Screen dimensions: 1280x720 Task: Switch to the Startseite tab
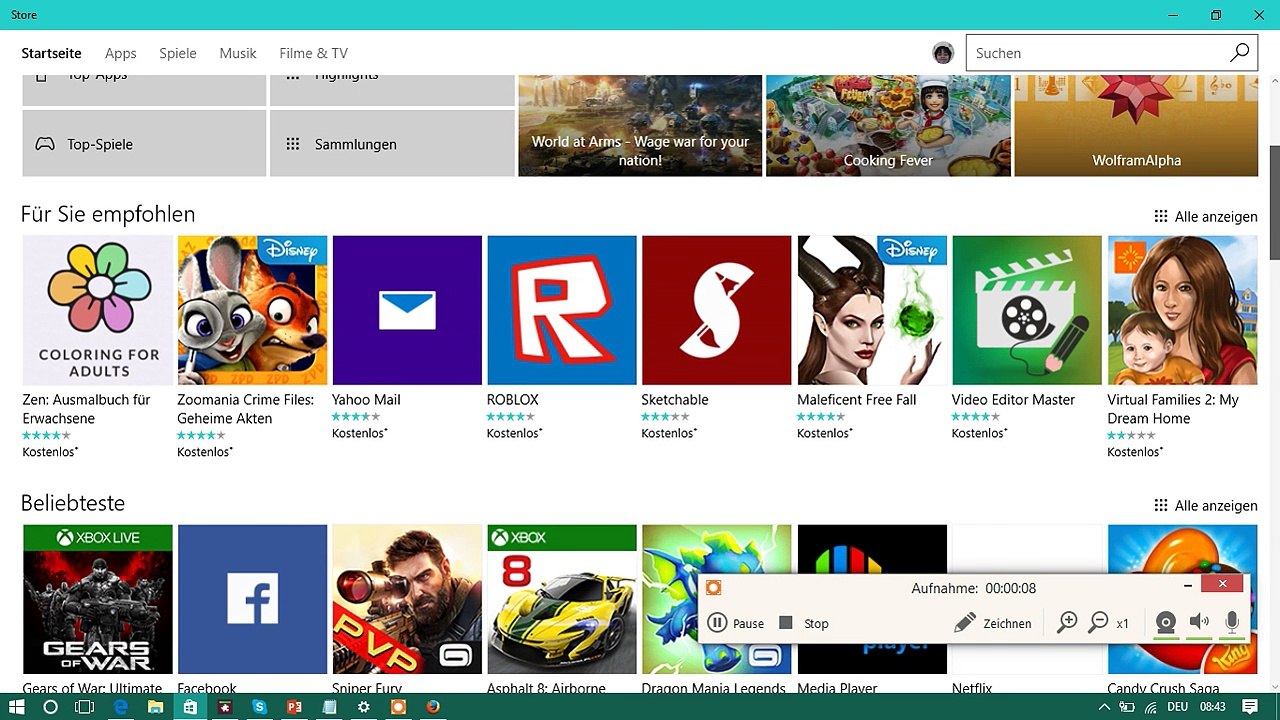tap(52, 53)
